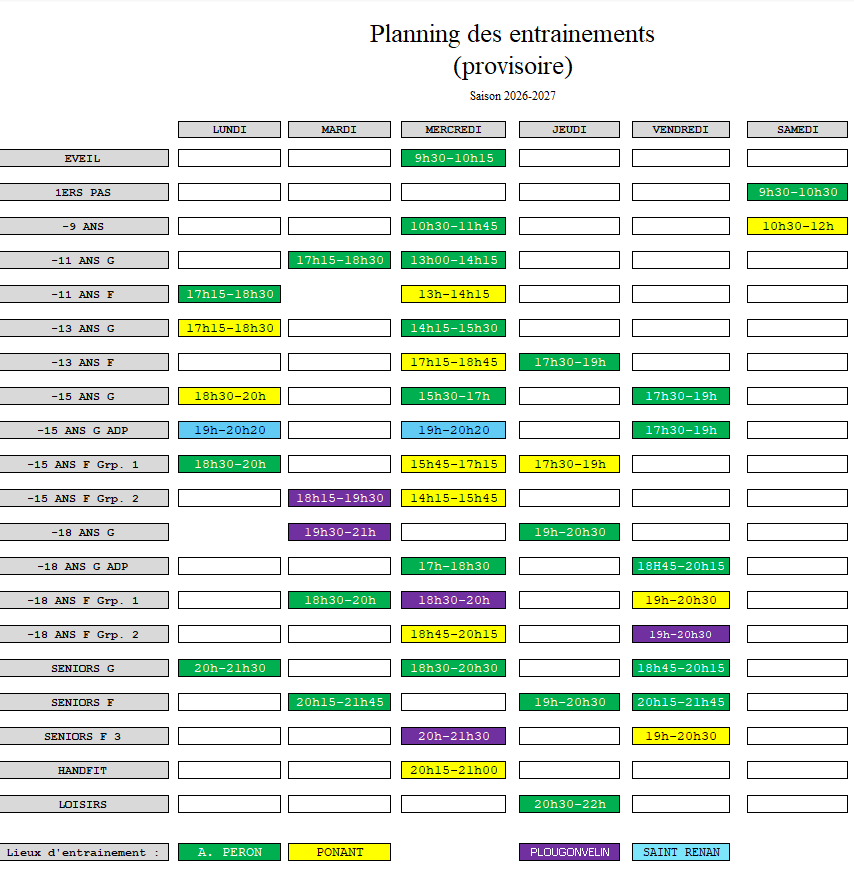
Task: Click 1ERS PAS Saturday 9h30-10h30 slot
Action: [797, 192]
